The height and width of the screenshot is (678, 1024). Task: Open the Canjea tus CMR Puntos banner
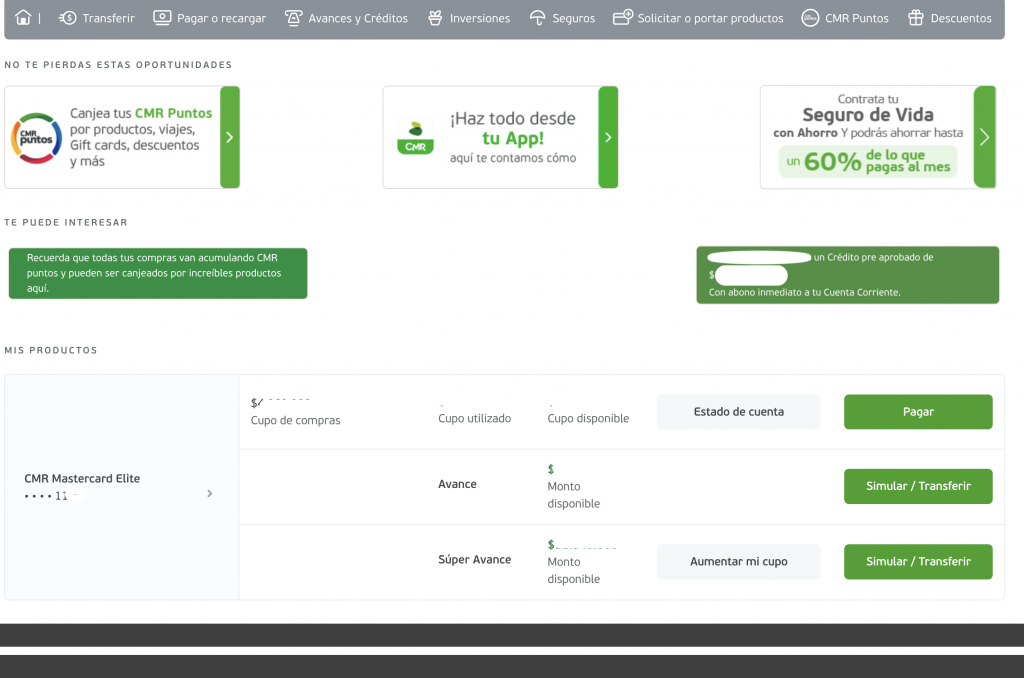[x=122, y=137]
